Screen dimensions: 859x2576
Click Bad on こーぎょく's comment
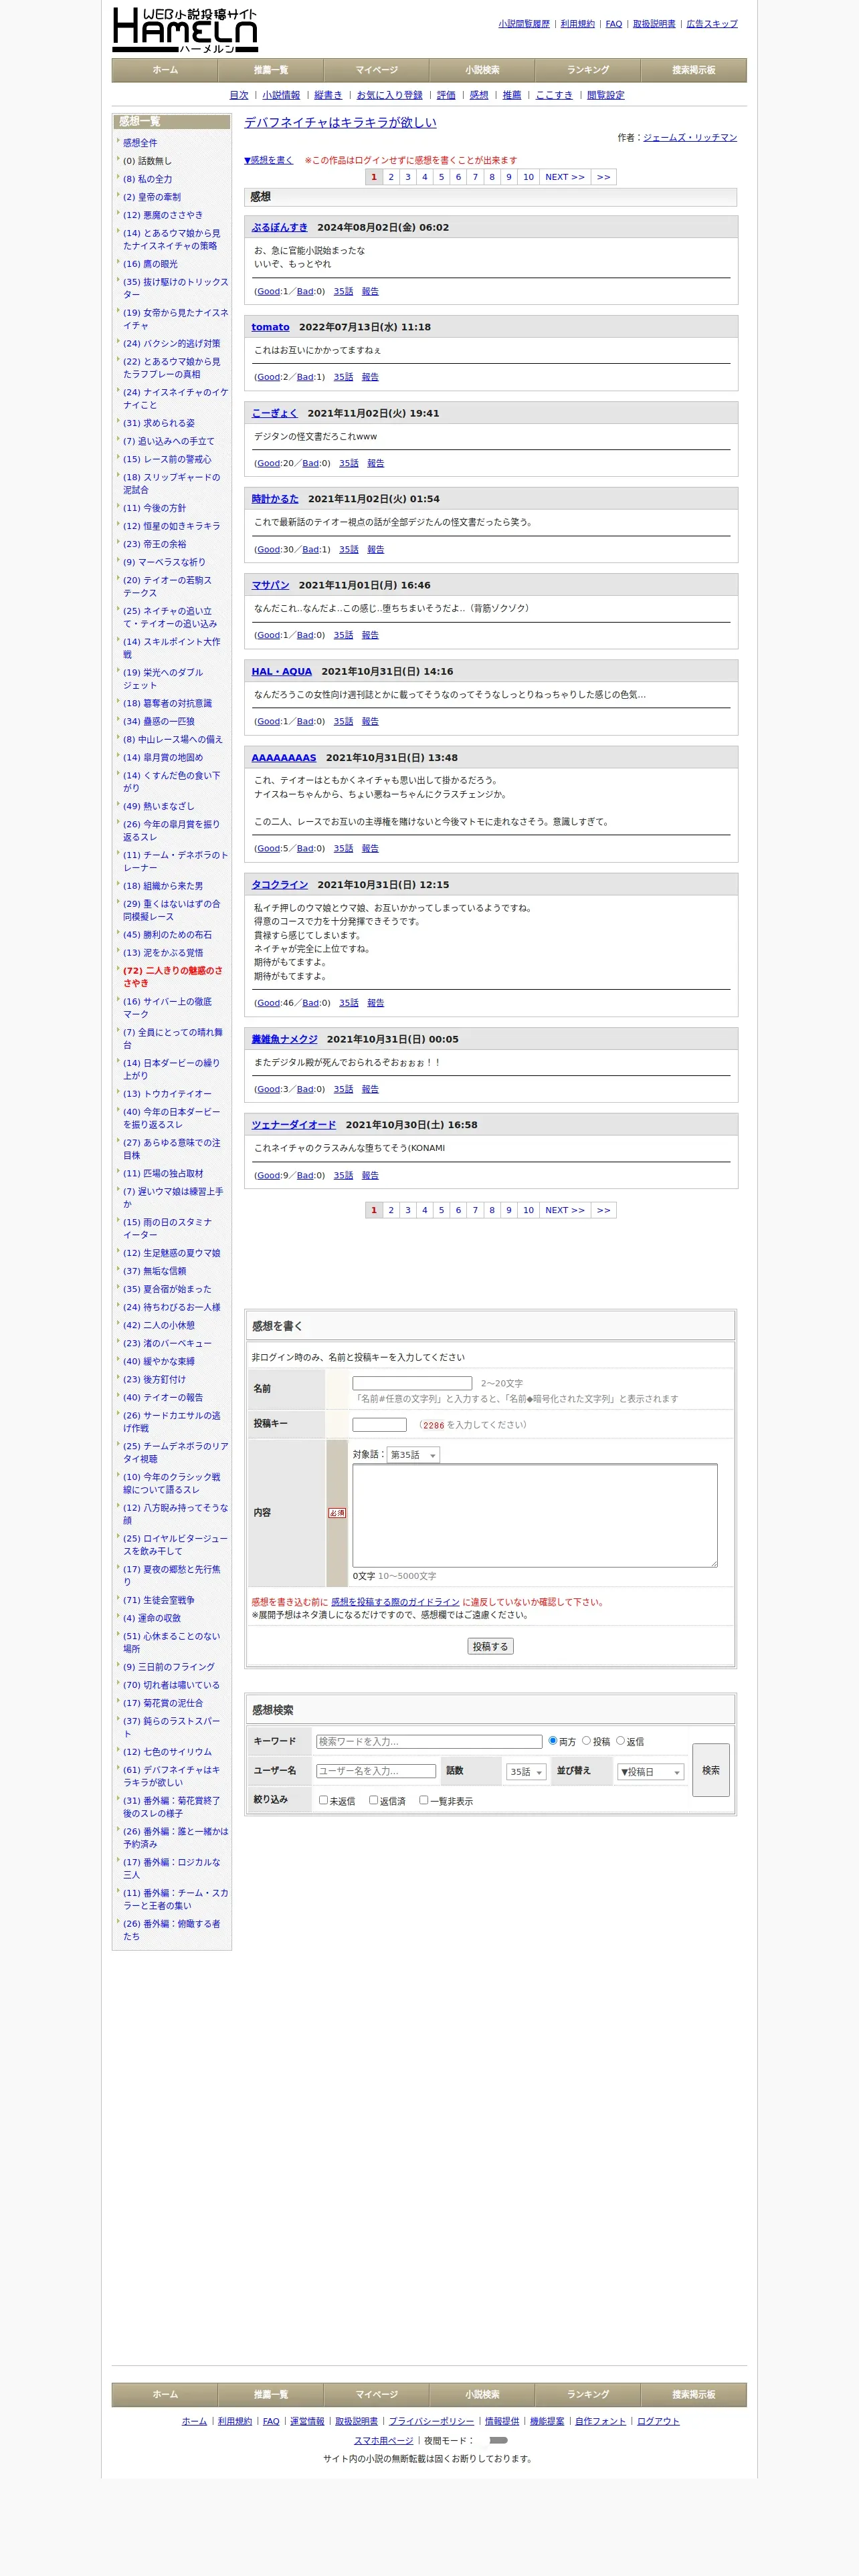click(x=311, y=463)
